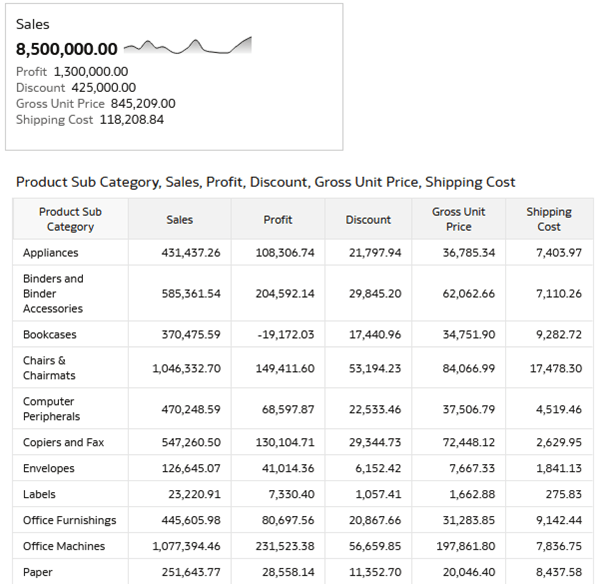Click the Shipping Cost 118,208.84 tile value
Viewport: 600px width, 584px height.
click(x=132, y=120)
